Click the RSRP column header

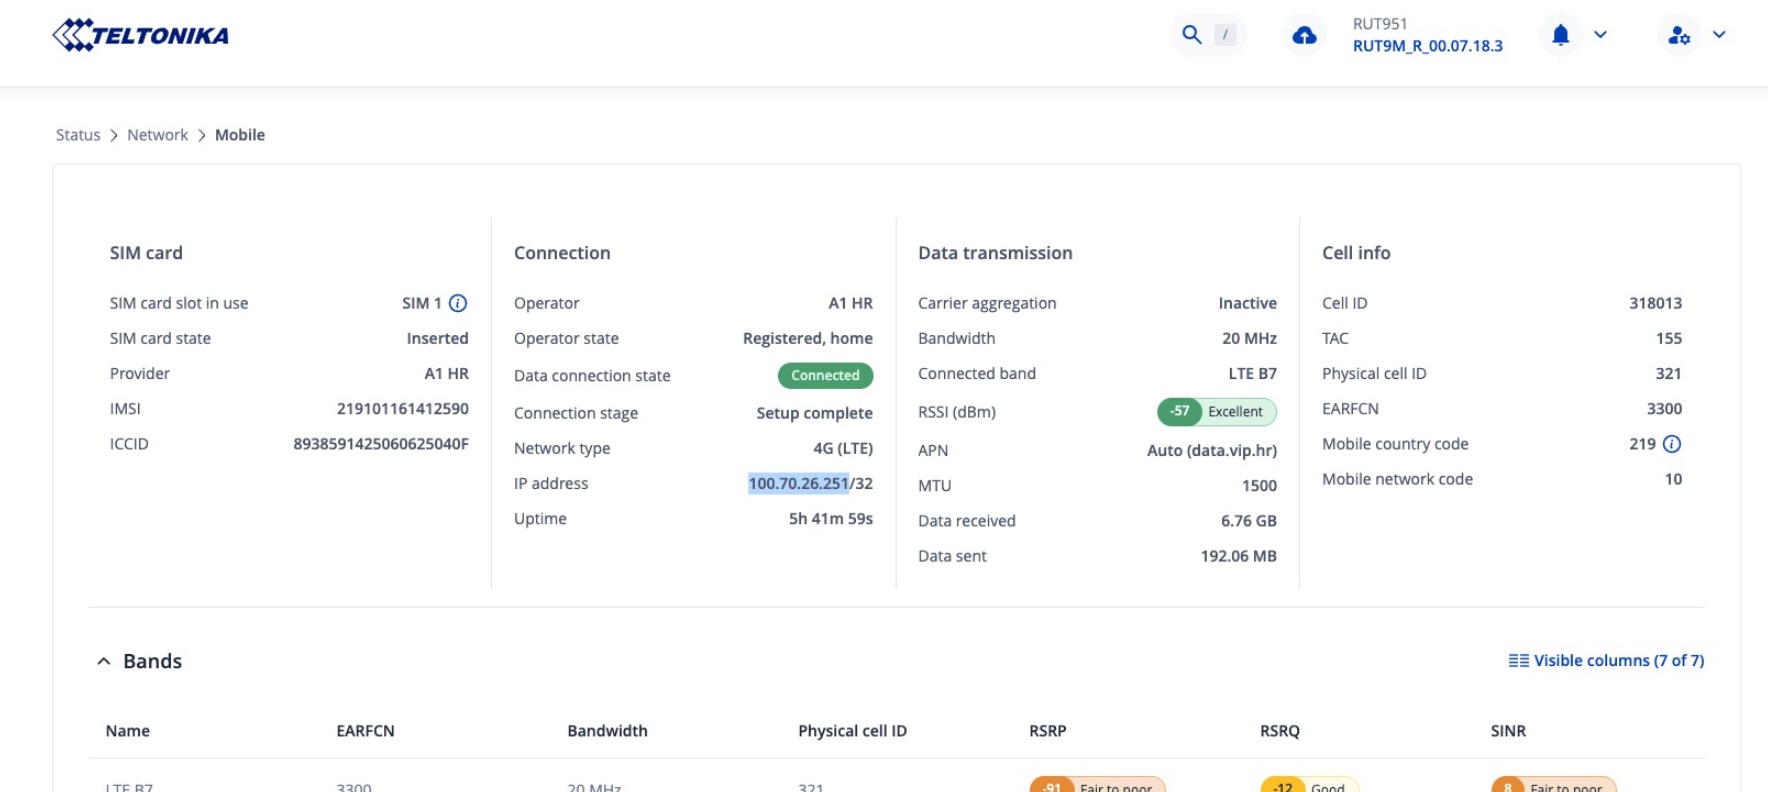coord(1047,731)
